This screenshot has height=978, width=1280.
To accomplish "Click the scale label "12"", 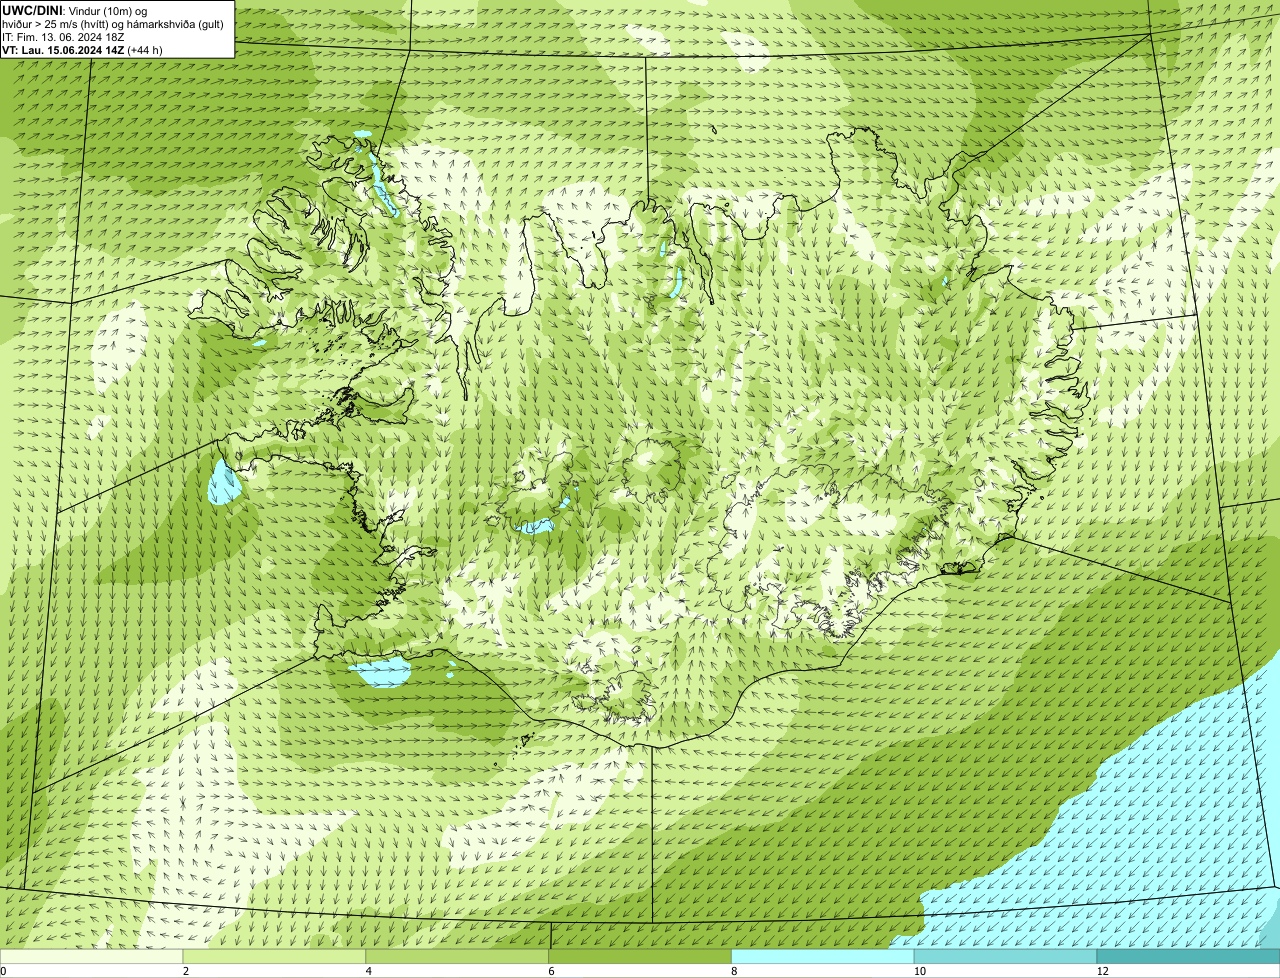I will click(1102, 971).
